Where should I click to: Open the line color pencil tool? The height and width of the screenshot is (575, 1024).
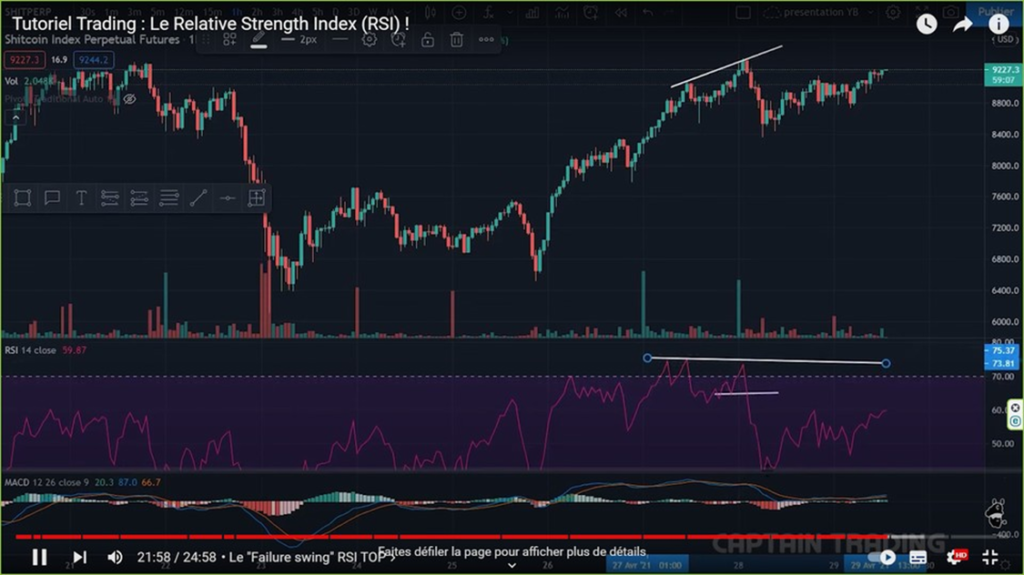(x=259, y=40)
